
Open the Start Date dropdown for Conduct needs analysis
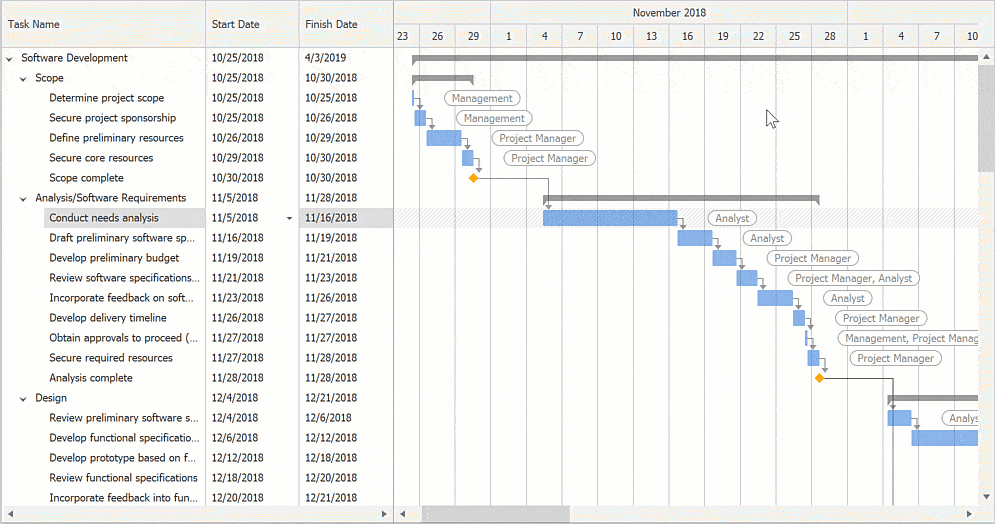[x=290, y=218]
